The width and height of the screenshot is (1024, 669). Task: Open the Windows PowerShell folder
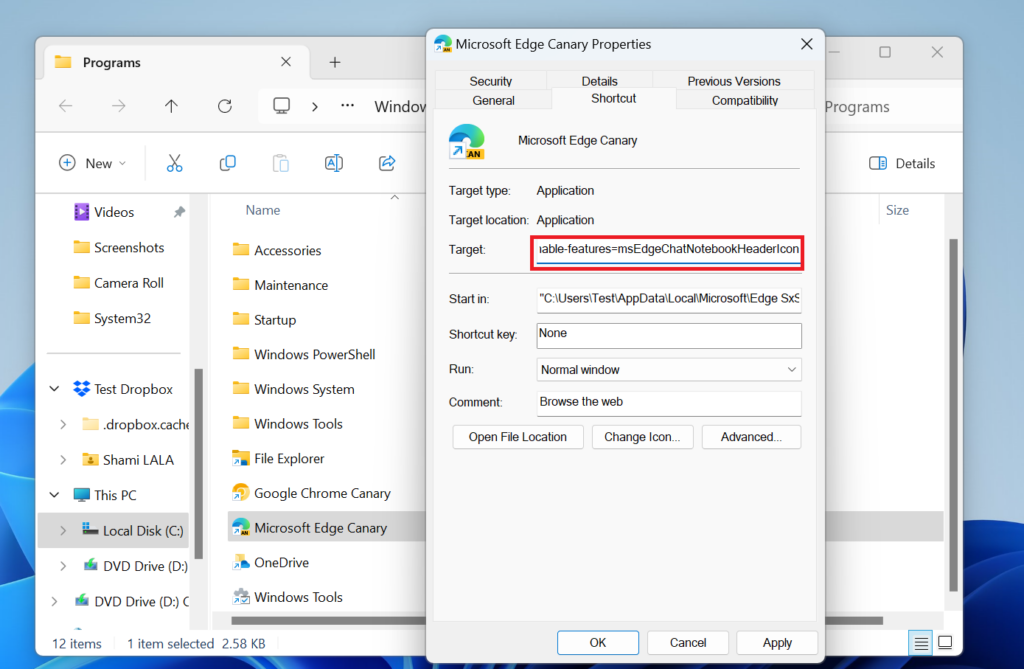[314, 354]
